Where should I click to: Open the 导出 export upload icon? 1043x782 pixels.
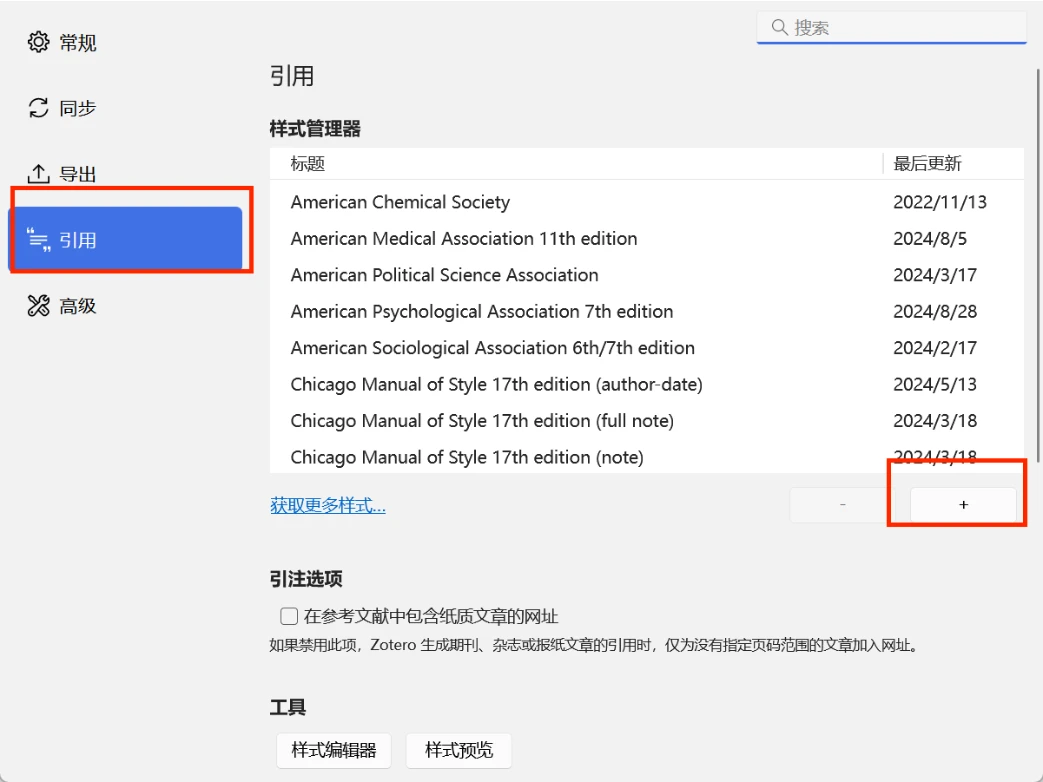[39, 174]
